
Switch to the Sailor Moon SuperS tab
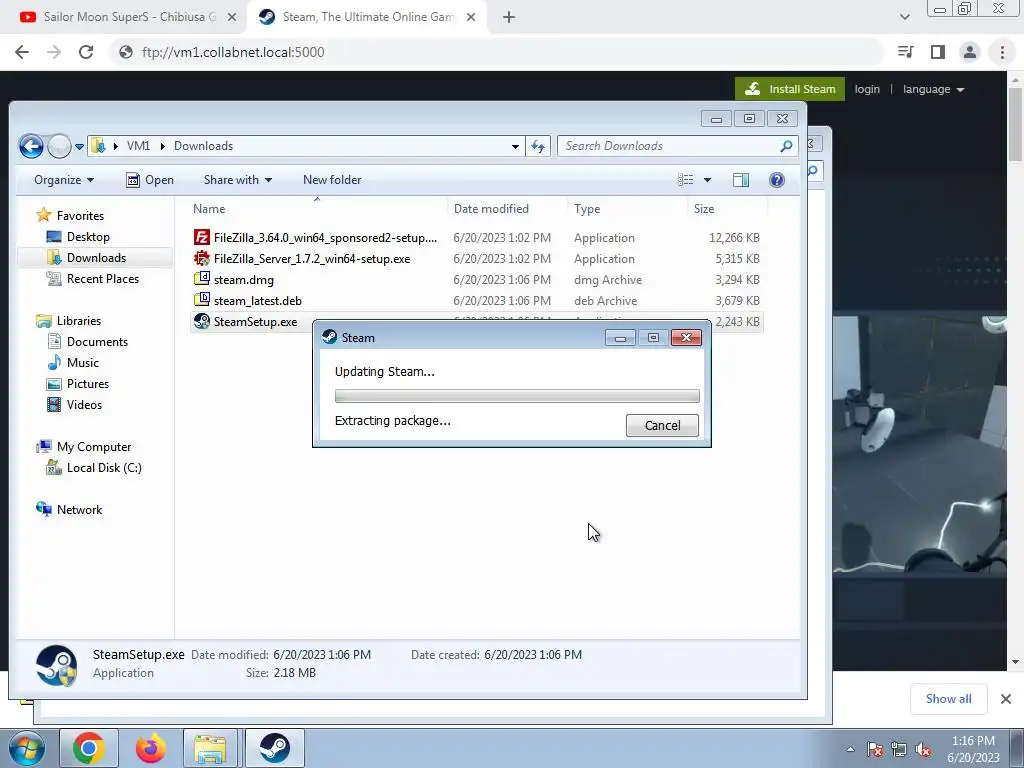coord(124,17)
